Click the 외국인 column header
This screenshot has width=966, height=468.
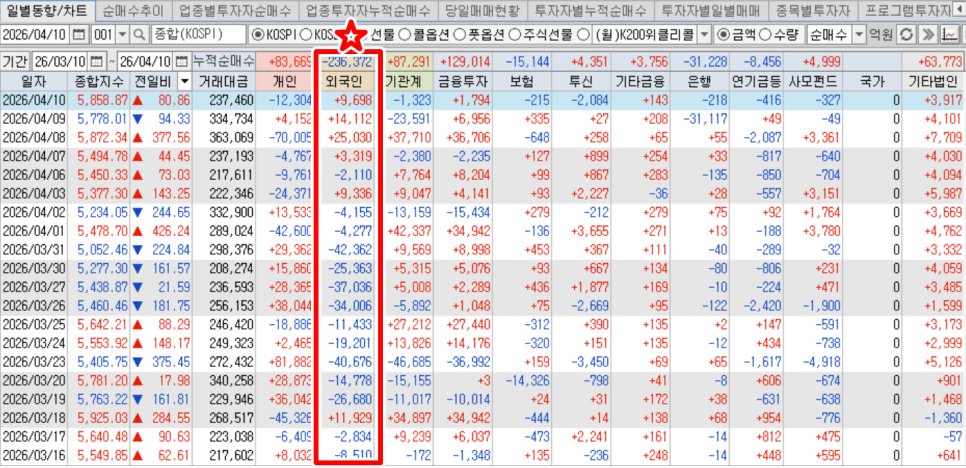[x=349, y=81]
